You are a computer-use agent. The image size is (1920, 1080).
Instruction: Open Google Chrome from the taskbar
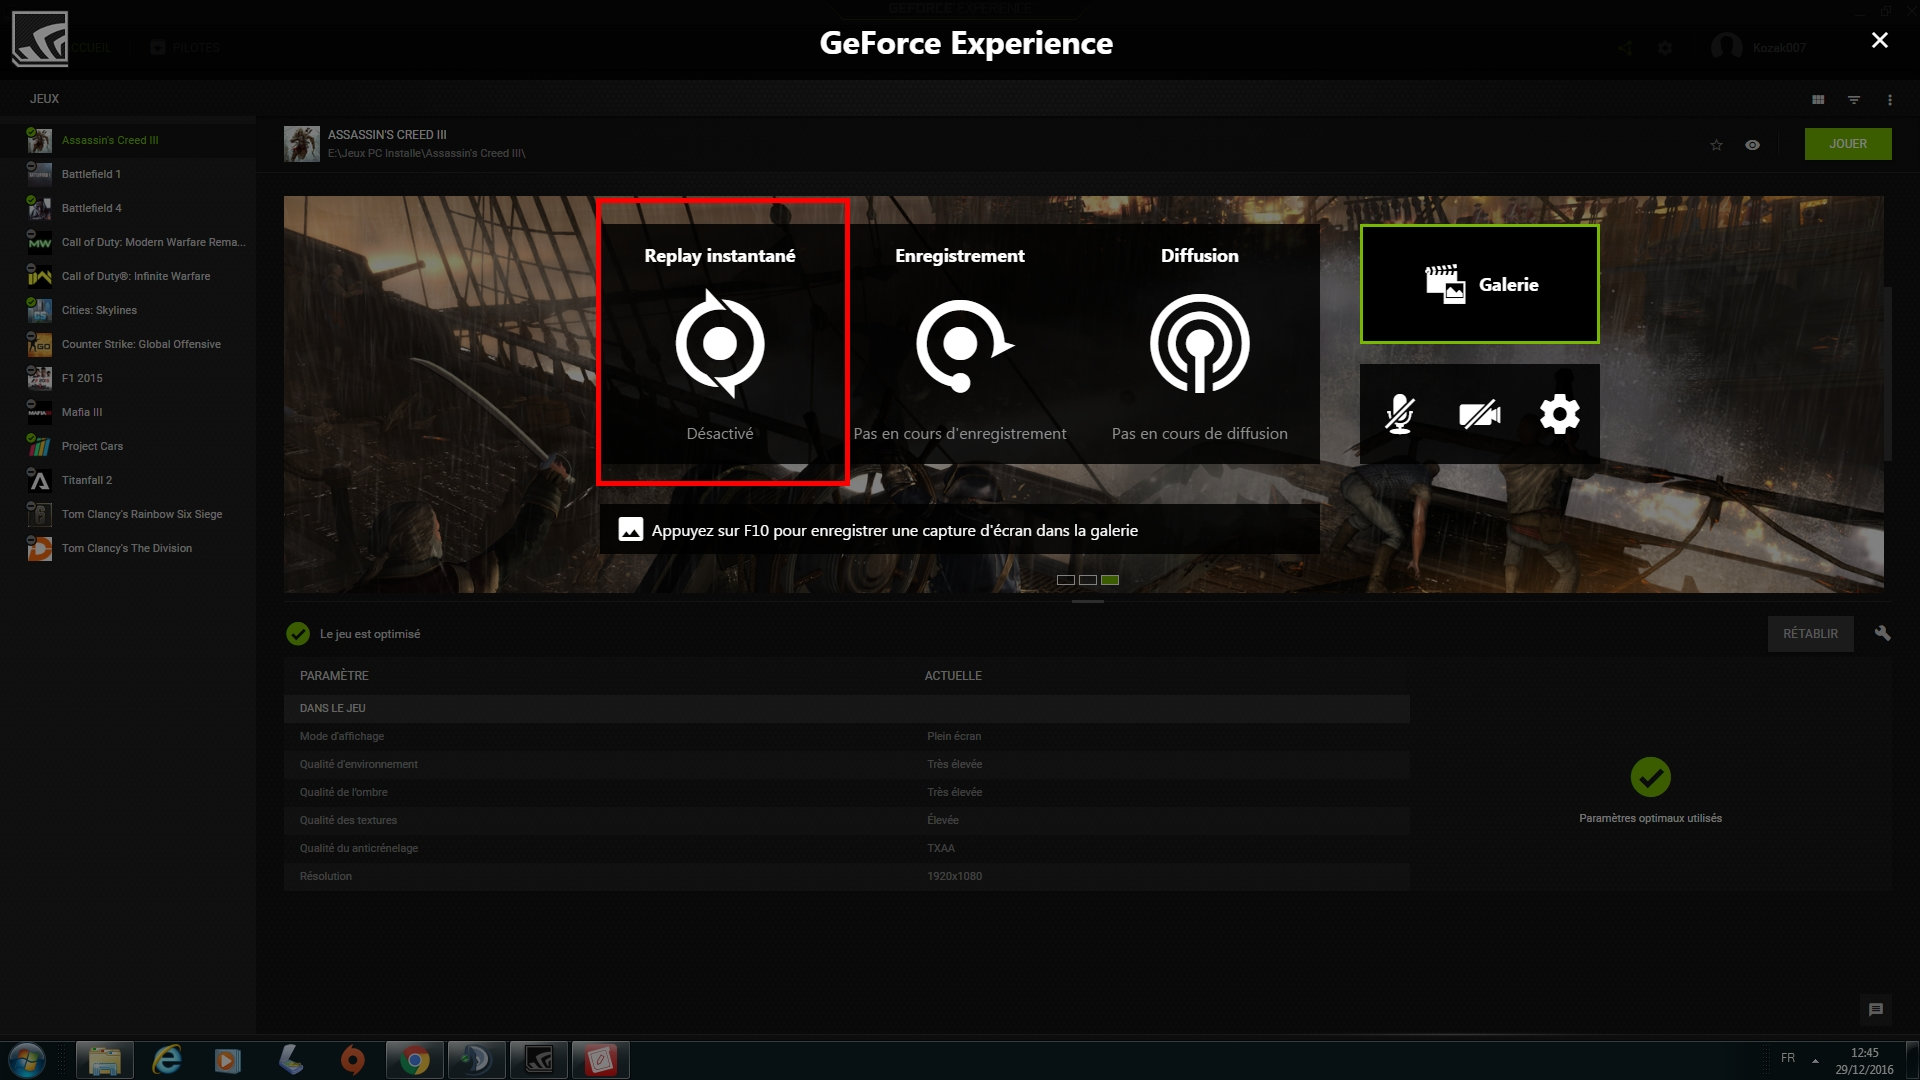414,1060
